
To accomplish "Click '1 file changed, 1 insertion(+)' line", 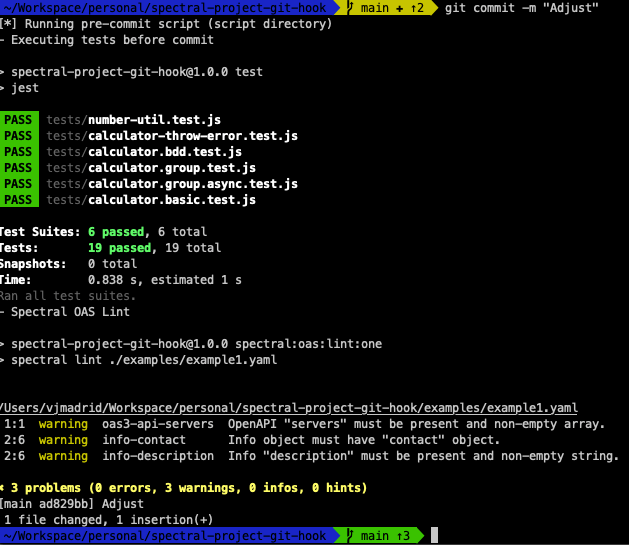I will click(109, 520).
